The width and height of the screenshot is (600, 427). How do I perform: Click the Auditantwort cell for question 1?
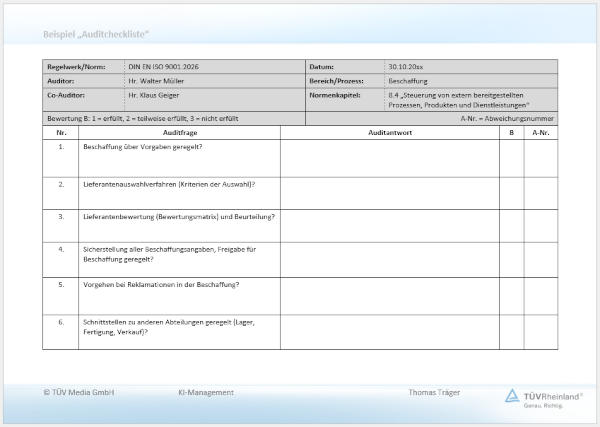click(x=390, y=158)
